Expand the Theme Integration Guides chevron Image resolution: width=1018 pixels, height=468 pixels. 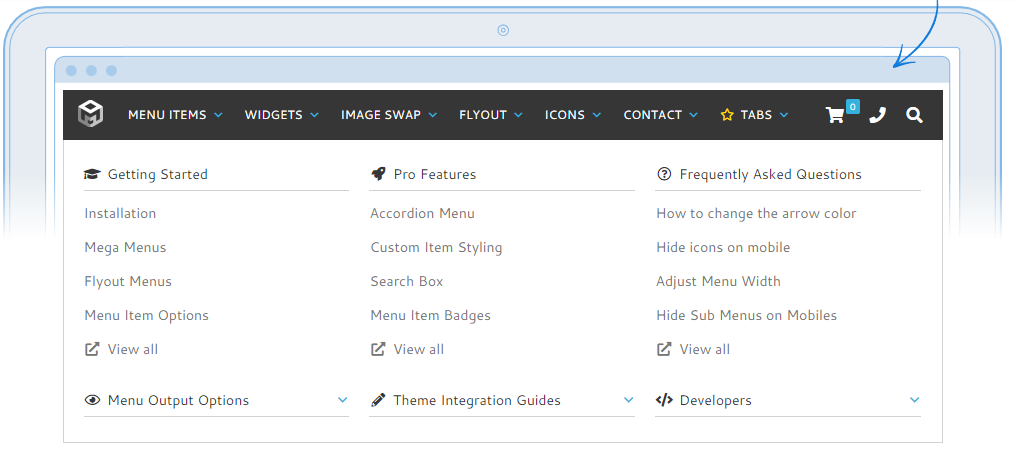pyautogui.click(x=628, y=400)
